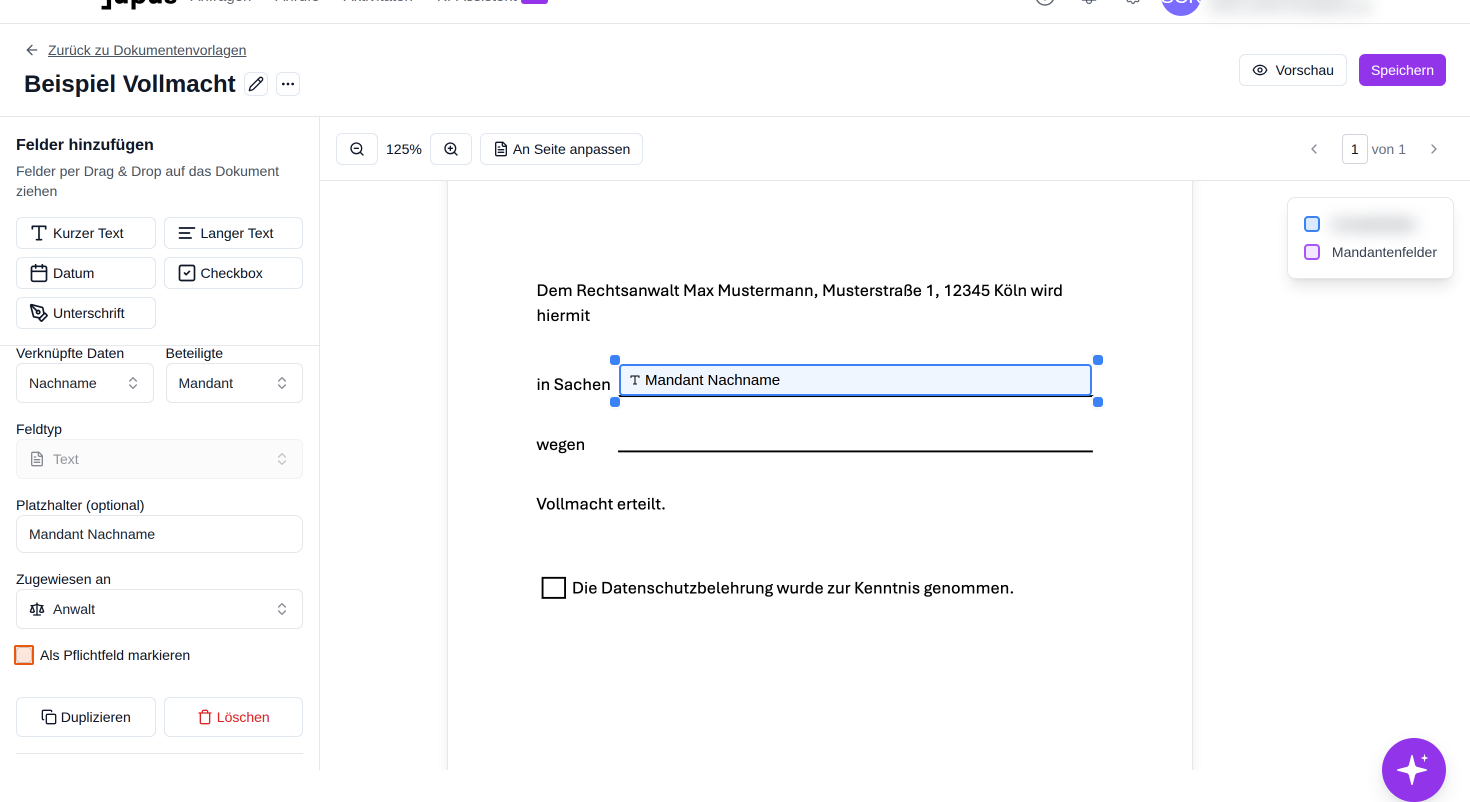Viewport: 1470px width, 802px height.
Task: Click the von 1 page count text
Action: coord(1389,149)
